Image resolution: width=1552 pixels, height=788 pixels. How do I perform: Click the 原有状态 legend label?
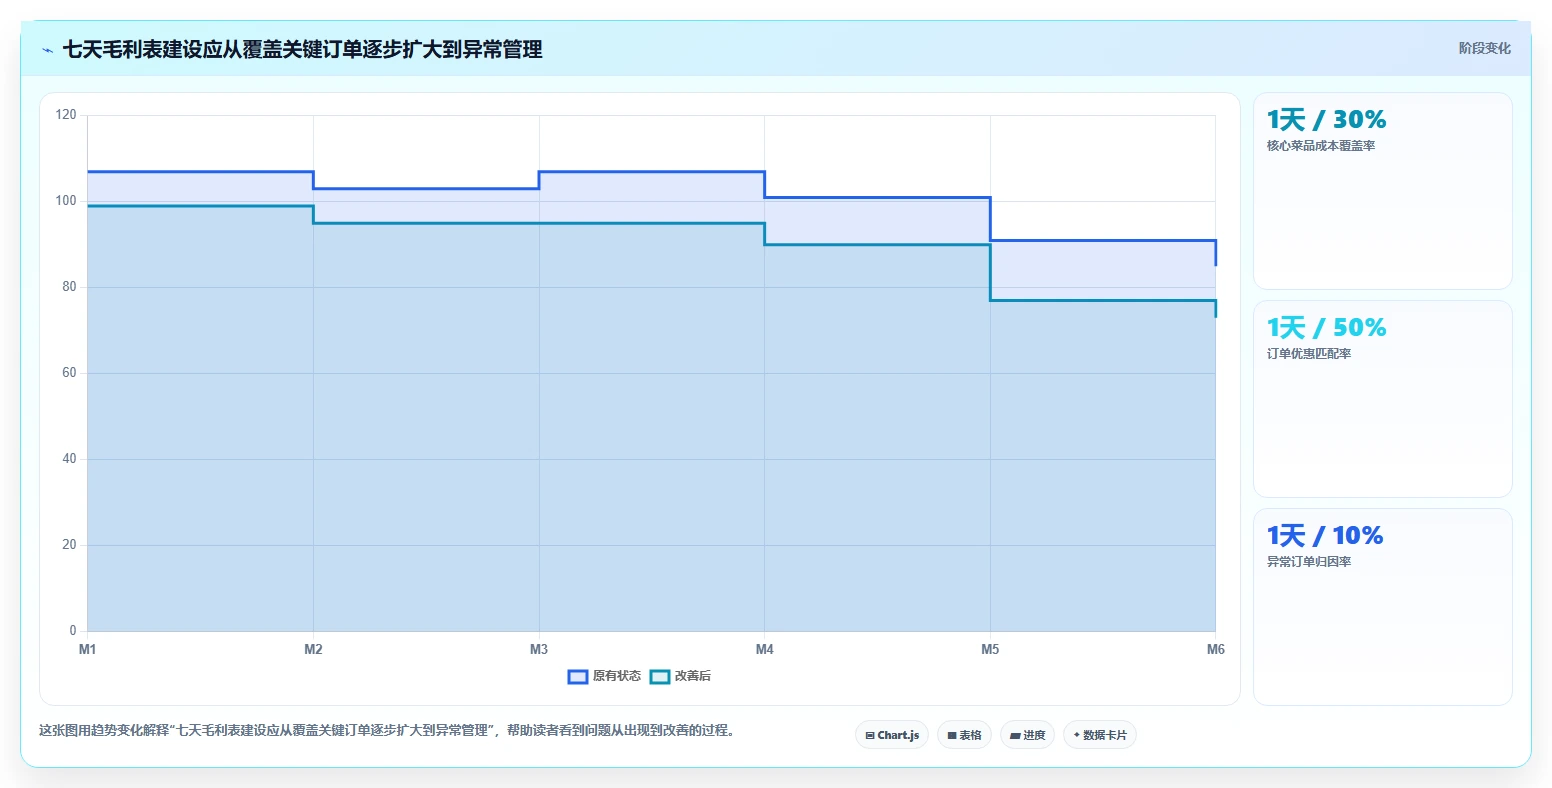[x=617, y=677]
